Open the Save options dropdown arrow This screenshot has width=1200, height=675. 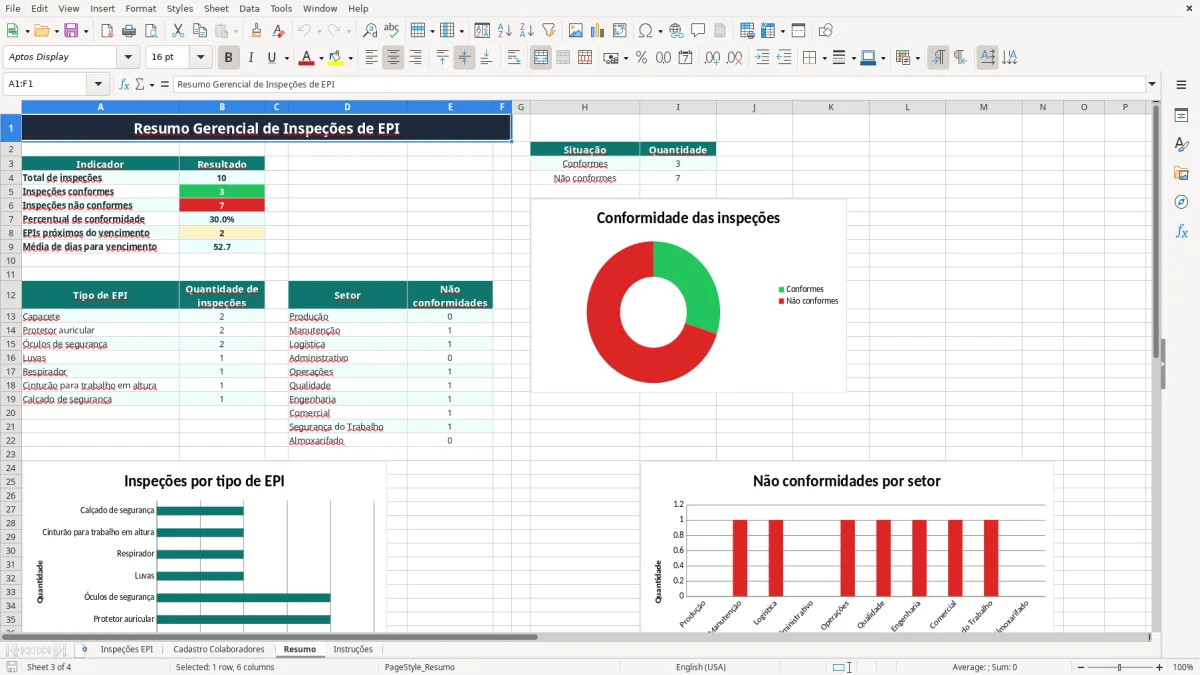tap(86, 31)
